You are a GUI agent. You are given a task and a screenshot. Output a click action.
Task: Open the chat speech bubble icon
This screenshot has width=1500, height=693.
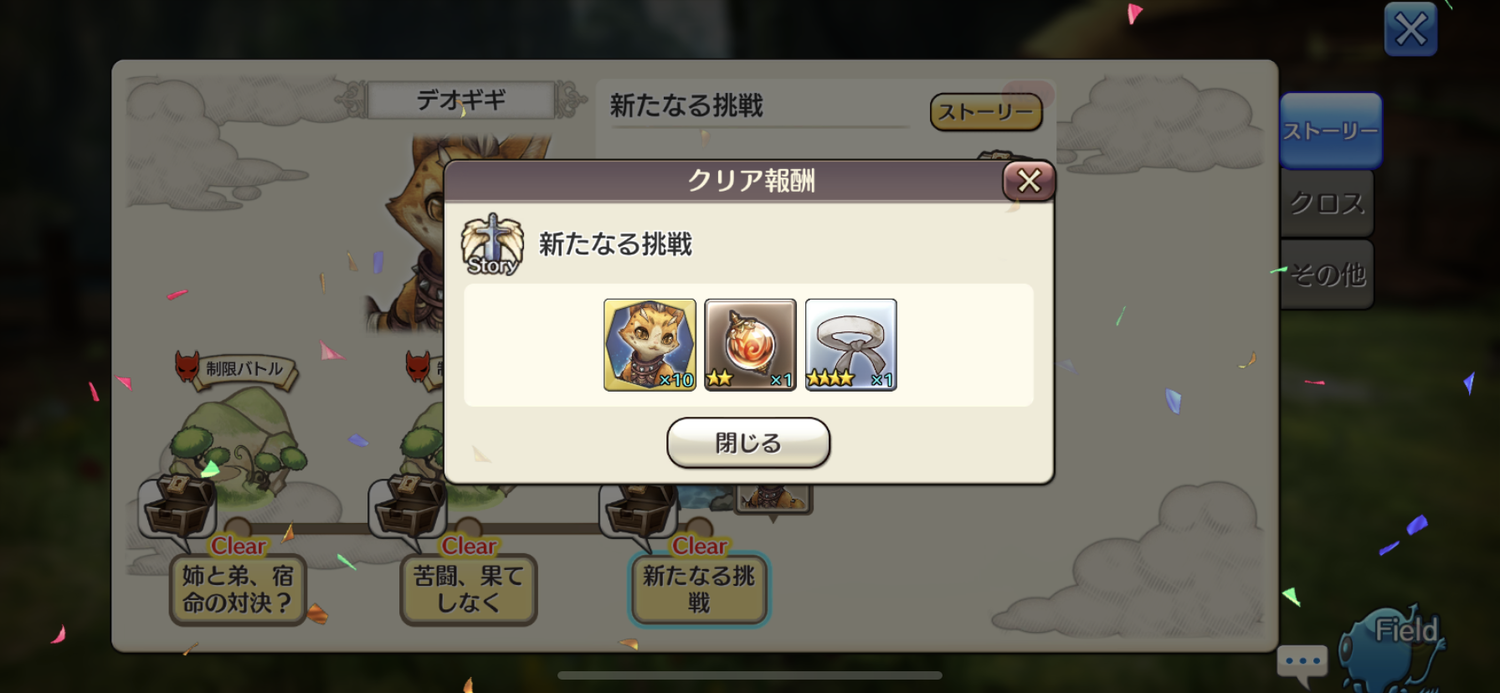coord(1302,661)
